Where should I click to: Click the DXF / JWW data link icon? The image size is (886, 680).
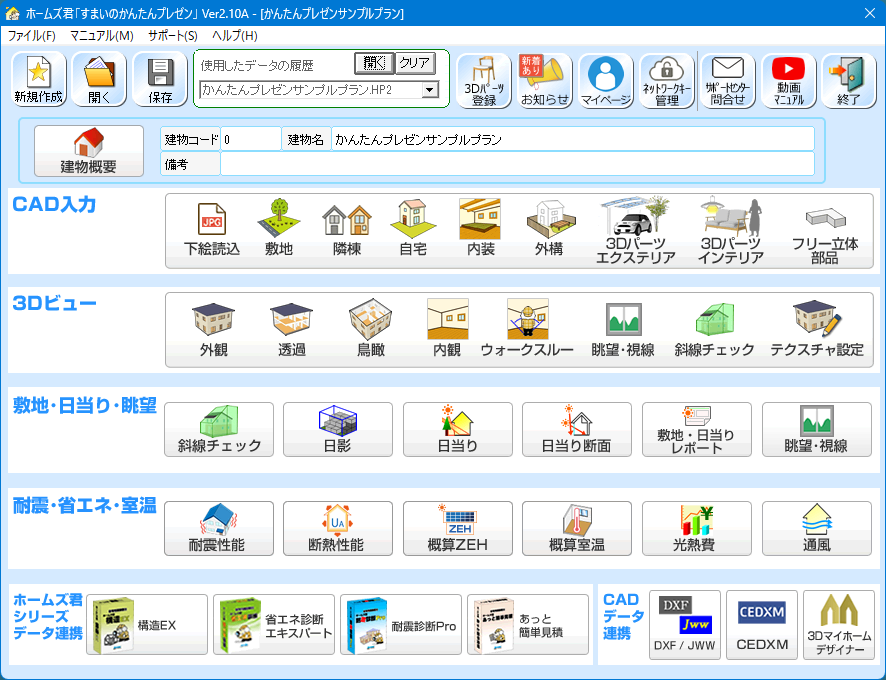(x=684, y=624)
